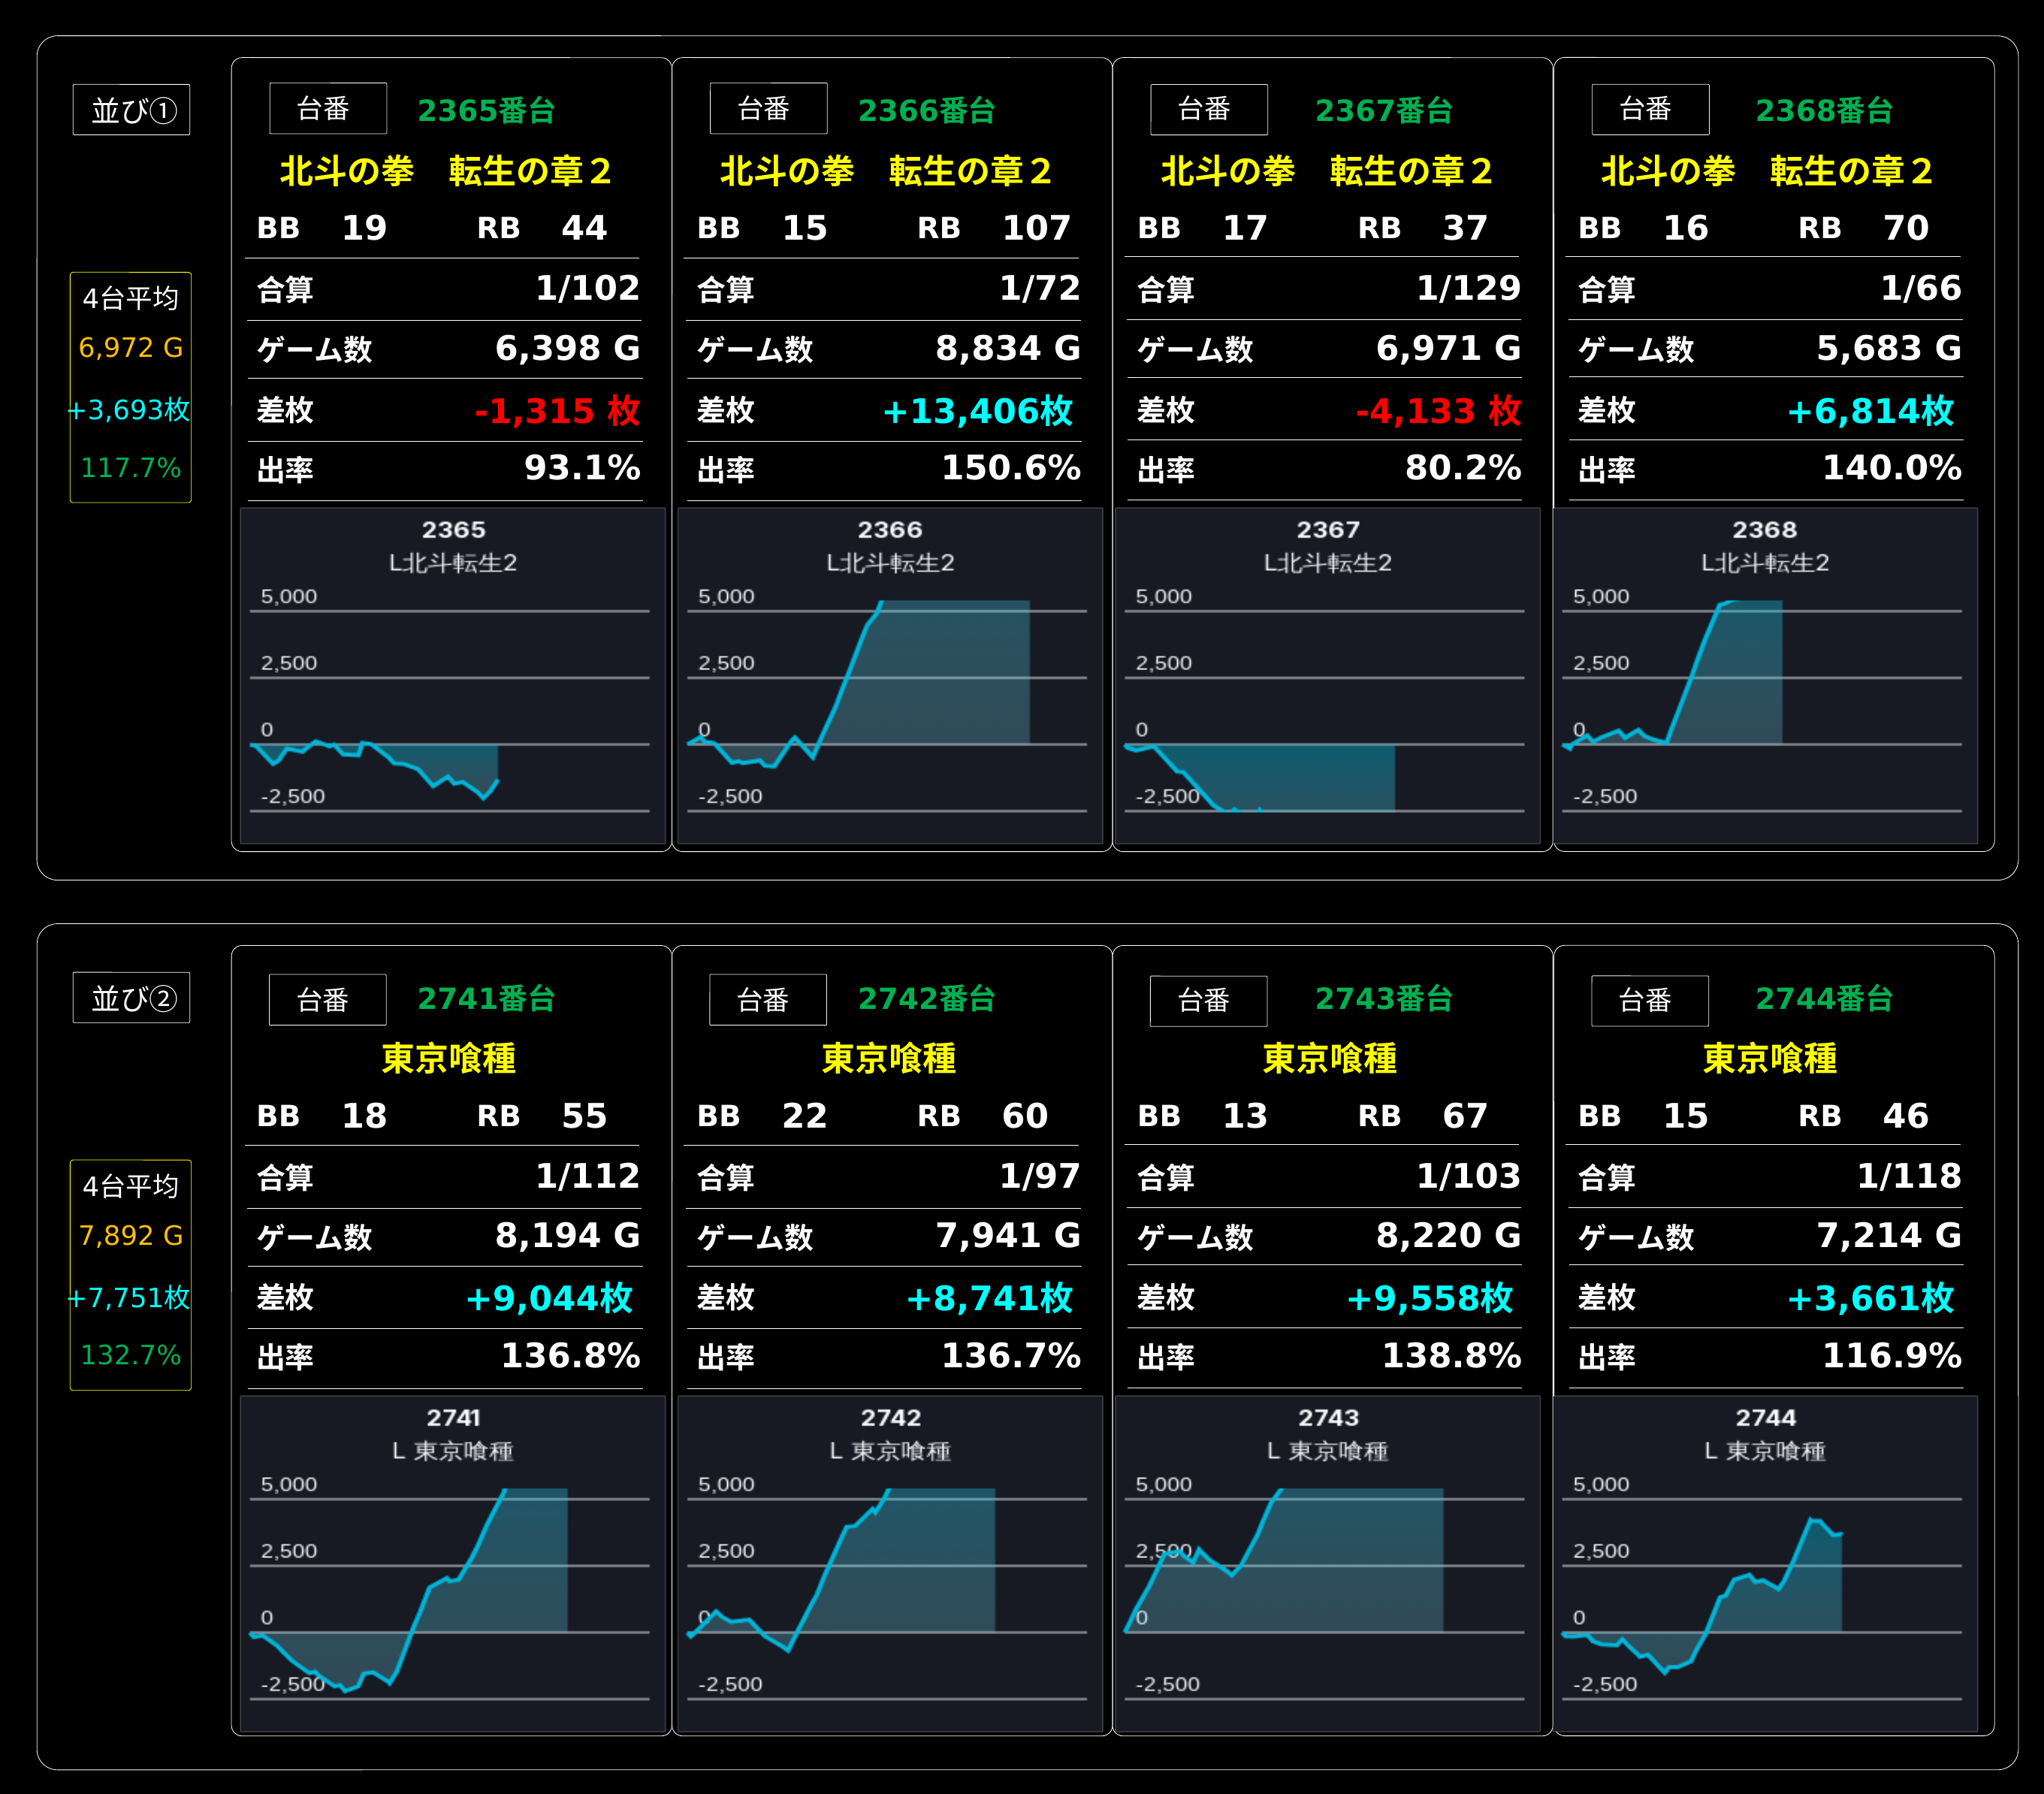Select machine number 2744番台

click(x=1825, y=998)
